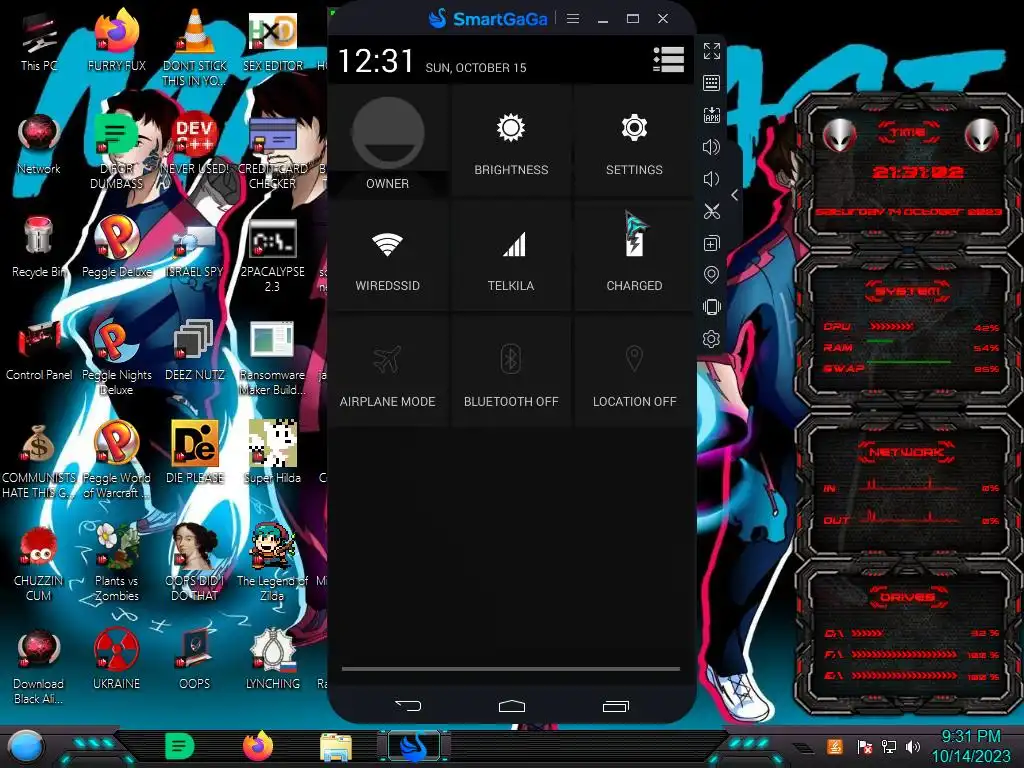
Task: Select the Network desktop icon
Action: [39, 145]
